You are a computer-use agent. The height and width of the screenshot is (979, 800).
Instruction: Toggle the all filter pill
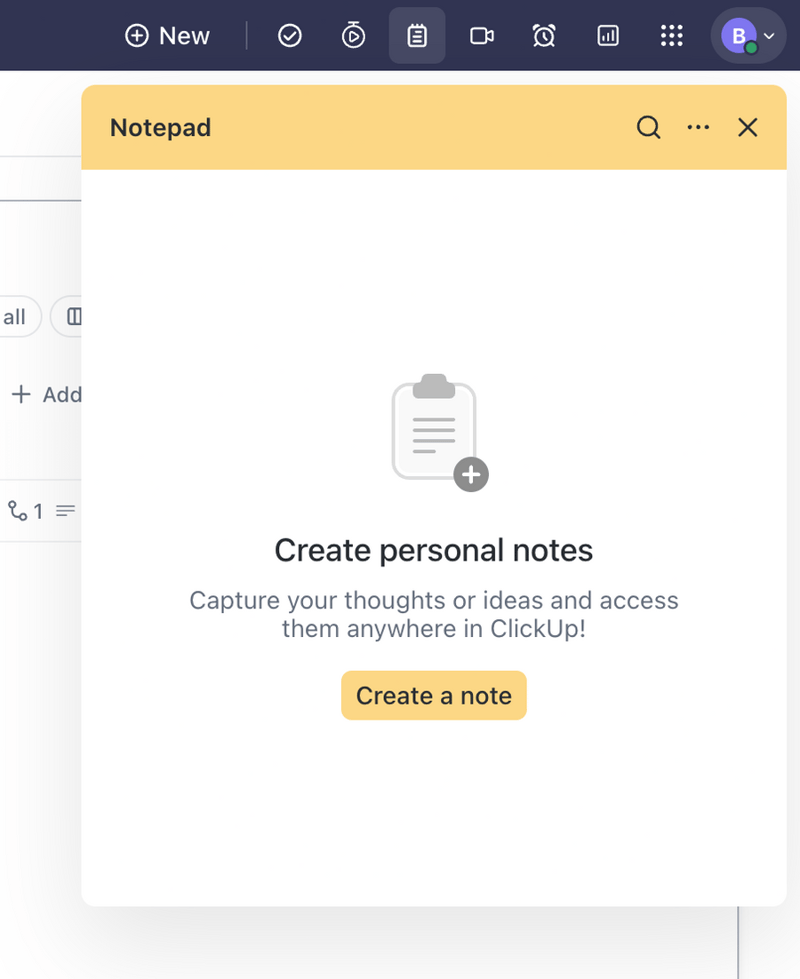pyautogui.click(x=15, y=316)
